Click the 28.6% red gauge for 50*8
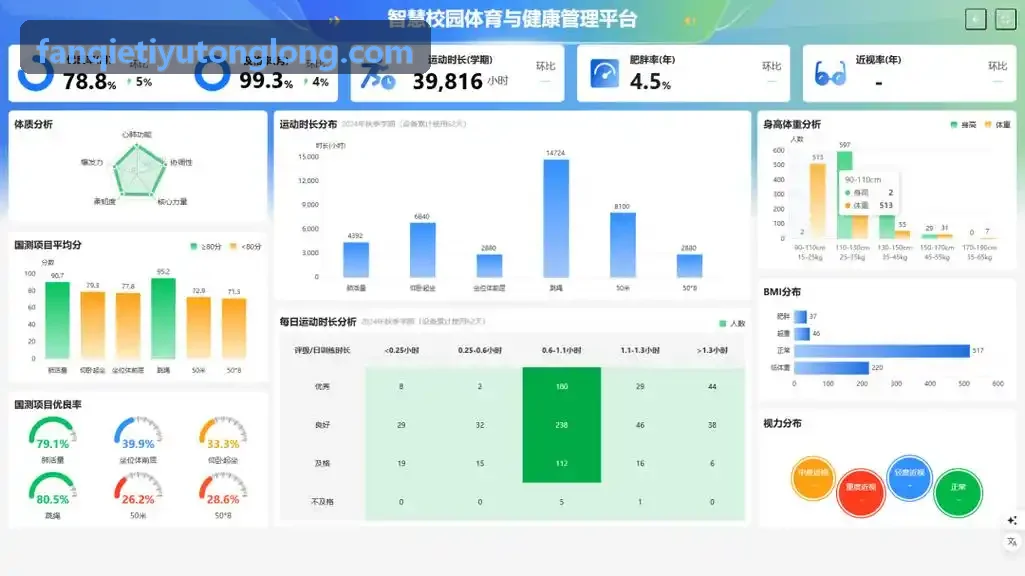The height and width of the screenshot is (576, 1025). pyautogui.click(x=222, y=490)
